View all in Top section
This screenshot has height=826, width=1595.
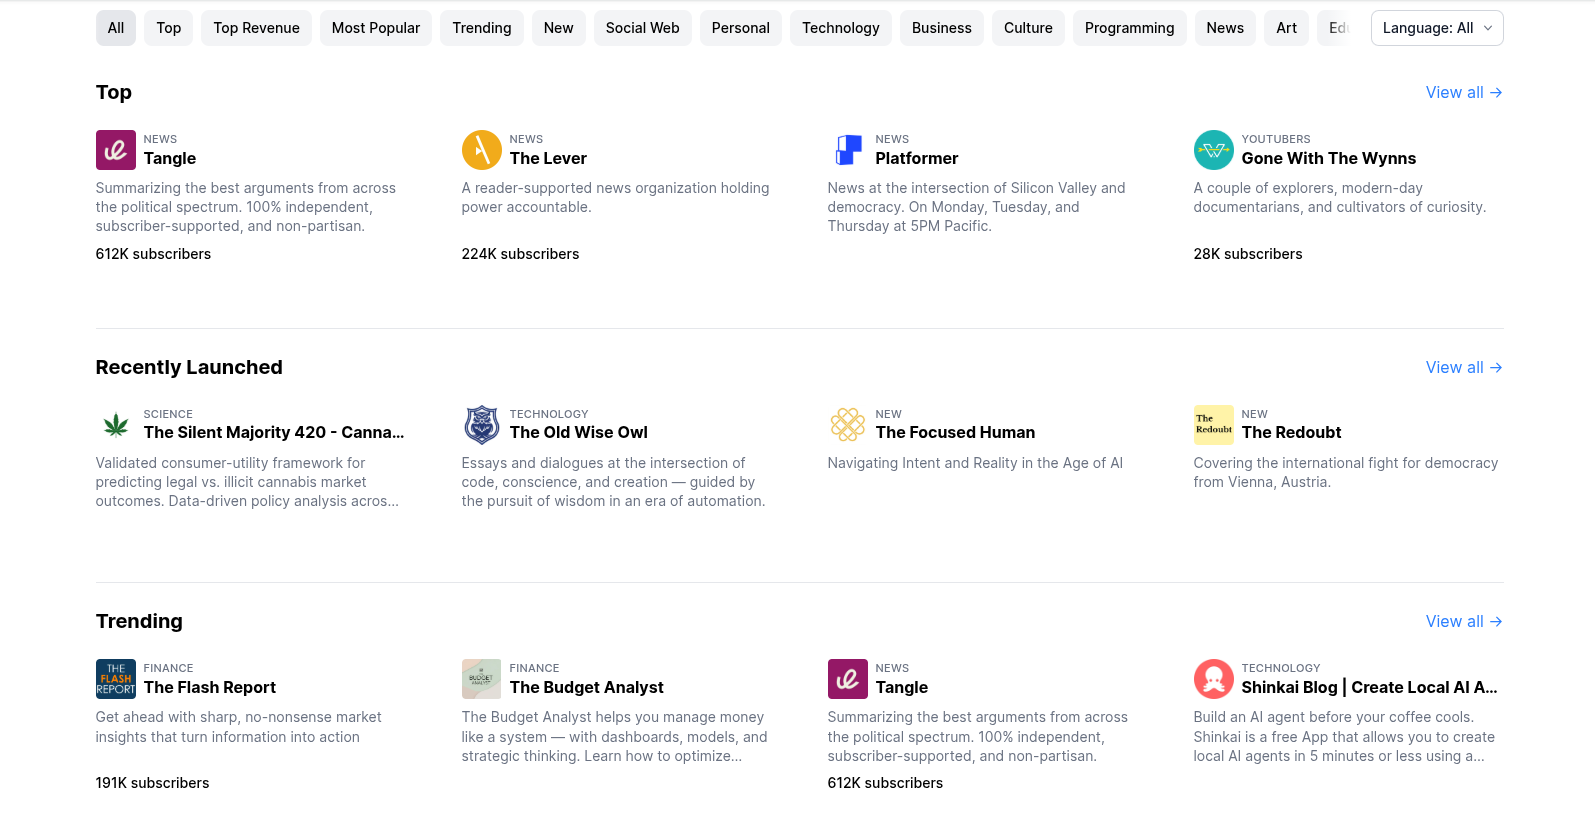click(1464, 92)
